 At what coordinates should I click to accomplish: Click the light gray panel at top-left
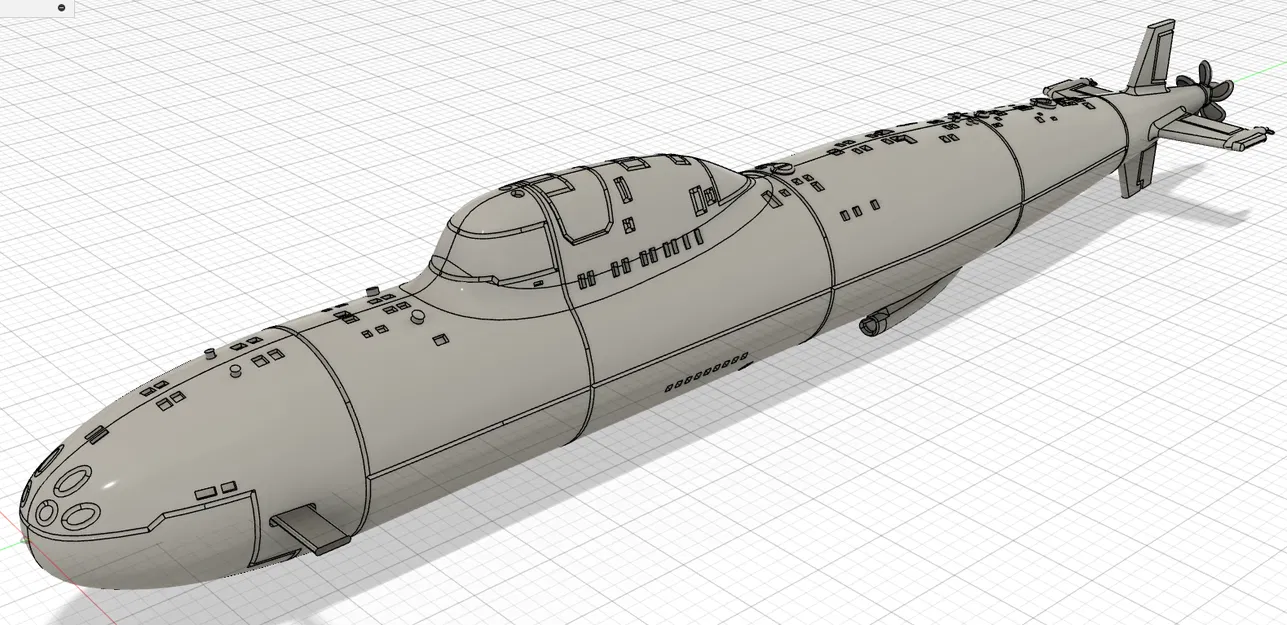[x=30, y=10]
